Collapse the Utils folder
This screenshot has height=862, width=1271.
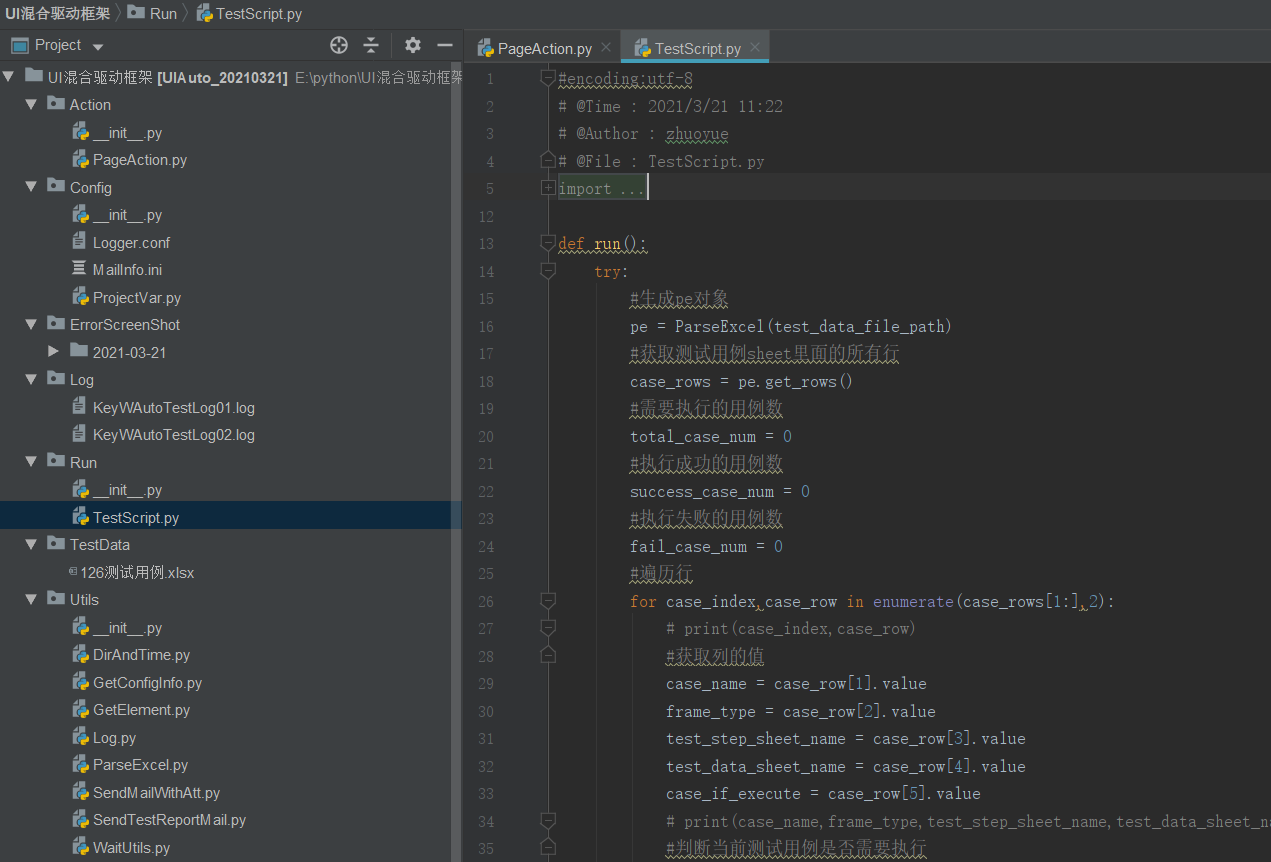pos(32,599)
